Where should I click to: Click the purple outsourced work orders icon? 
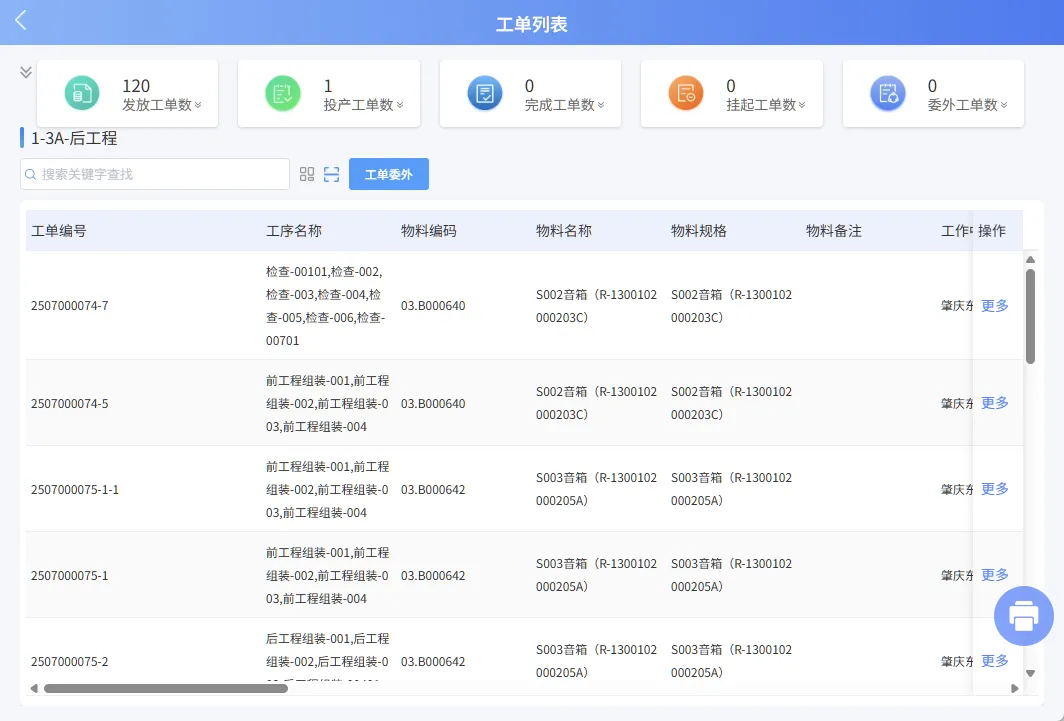[x=887, y=94]
